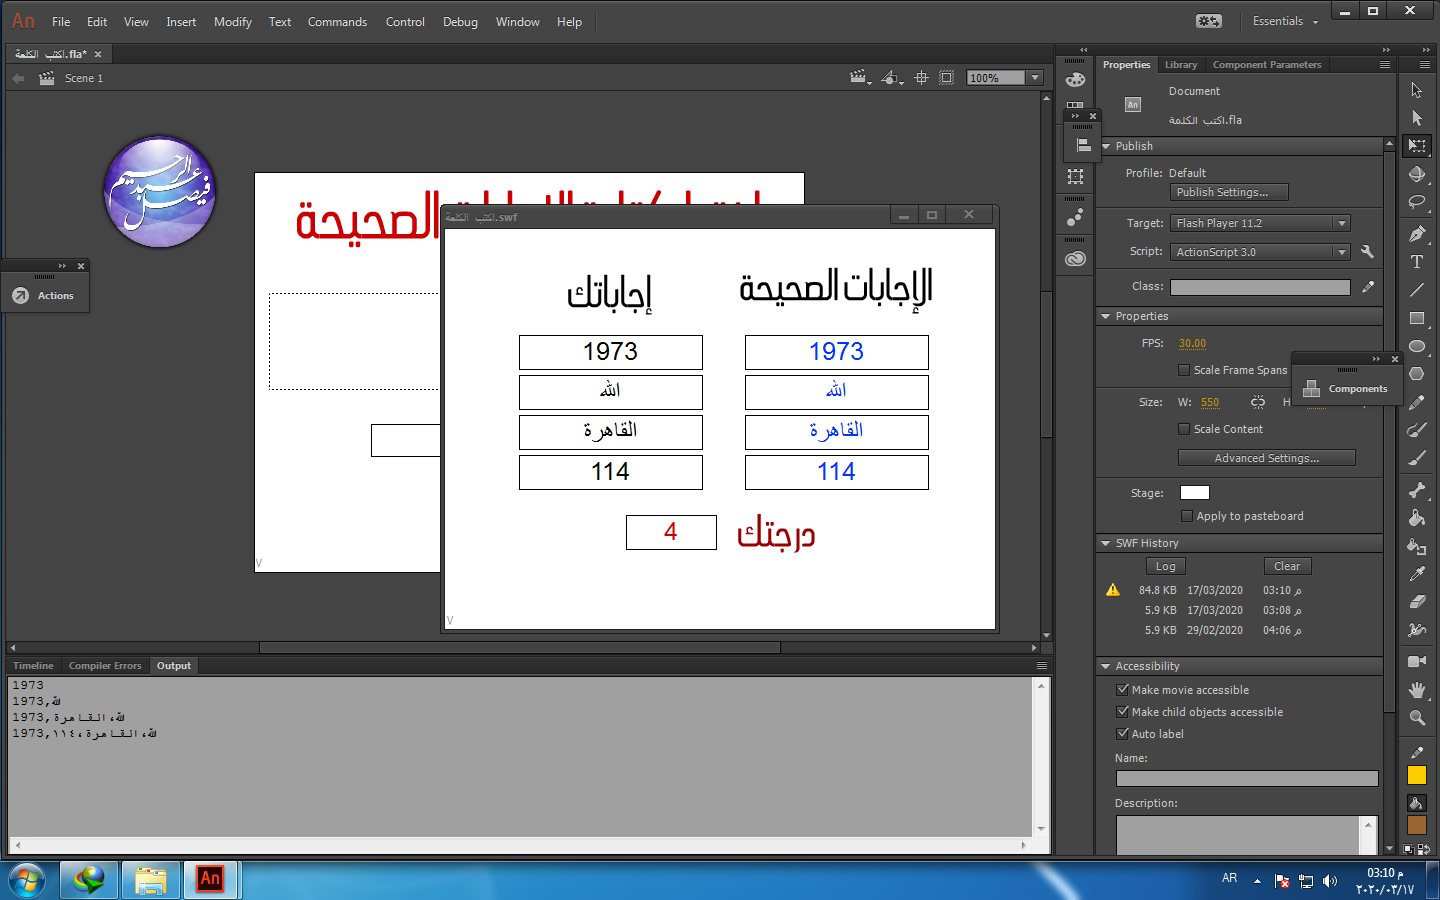Open the Edit Symbols dropdown
The image size is (1440, 900).
click(892, 78)
